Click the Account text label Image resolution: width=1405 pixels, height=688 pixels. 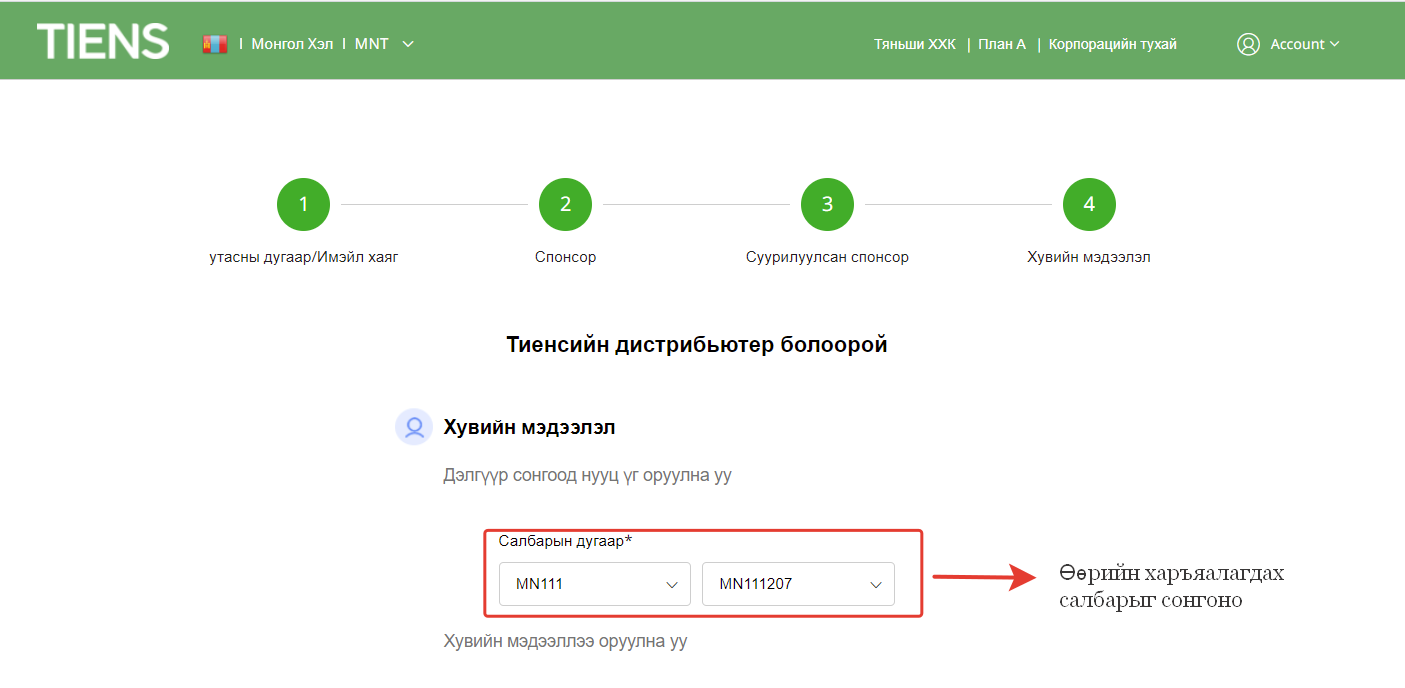1297,44
